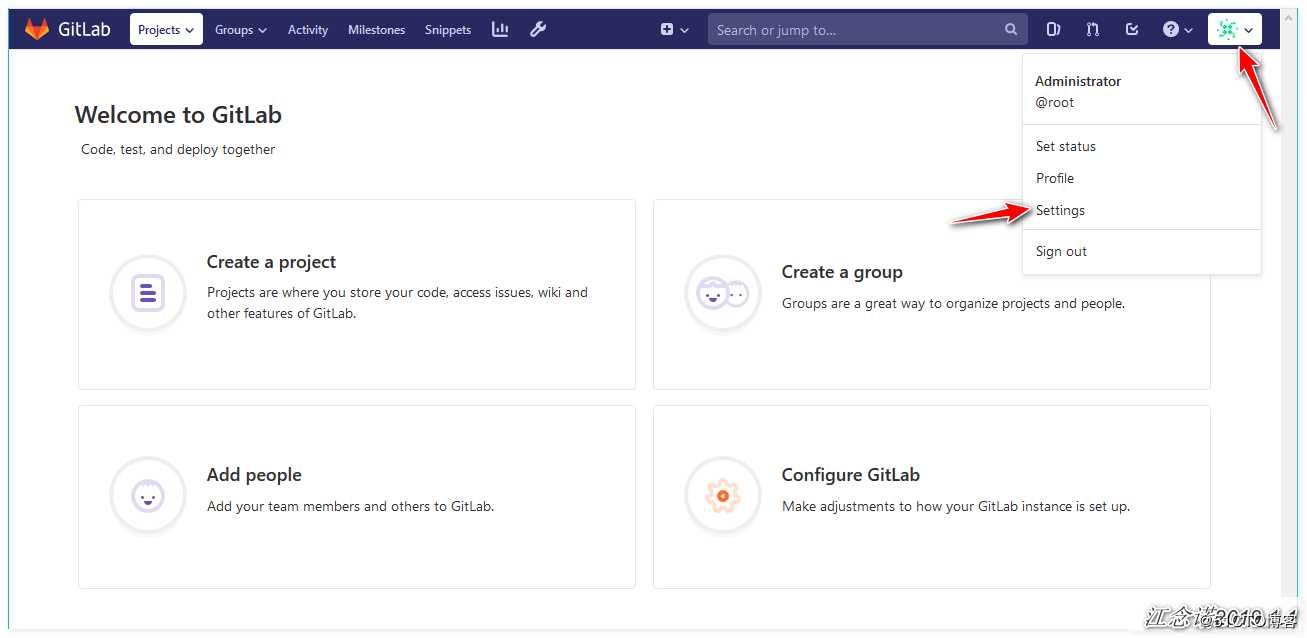Click the @root username text
The image size is (1307, 638).
click(x=1055, y=102)
